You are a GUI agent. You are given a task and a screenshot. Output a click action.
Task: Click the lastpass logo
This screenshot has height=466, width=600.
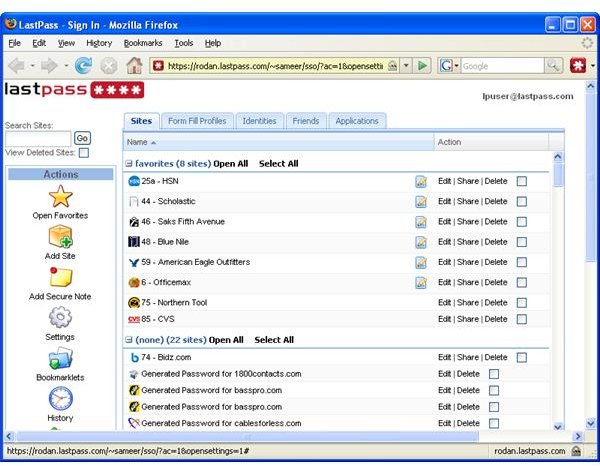coord(74,90)
